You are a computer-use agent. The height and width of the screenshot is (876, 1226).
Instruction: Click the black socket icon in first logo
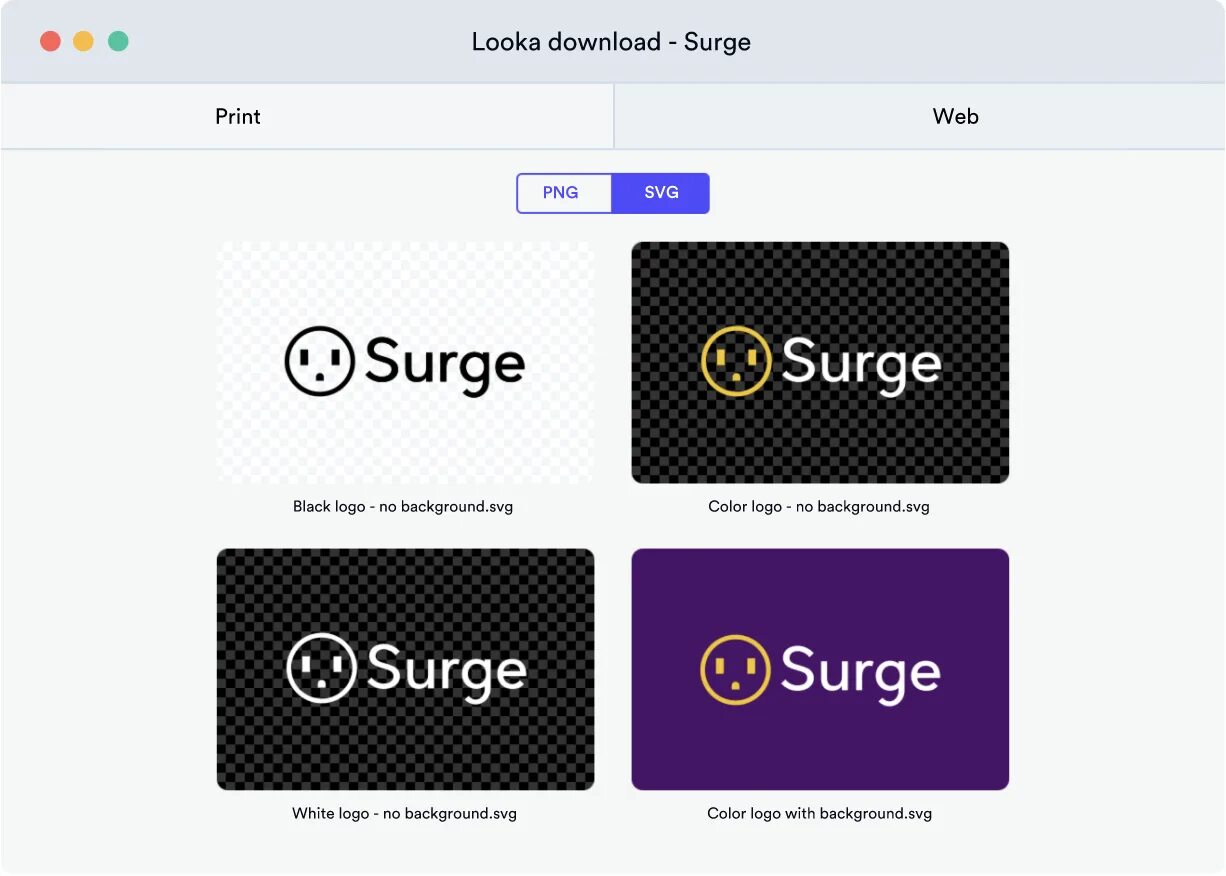[x=320, y=361]
